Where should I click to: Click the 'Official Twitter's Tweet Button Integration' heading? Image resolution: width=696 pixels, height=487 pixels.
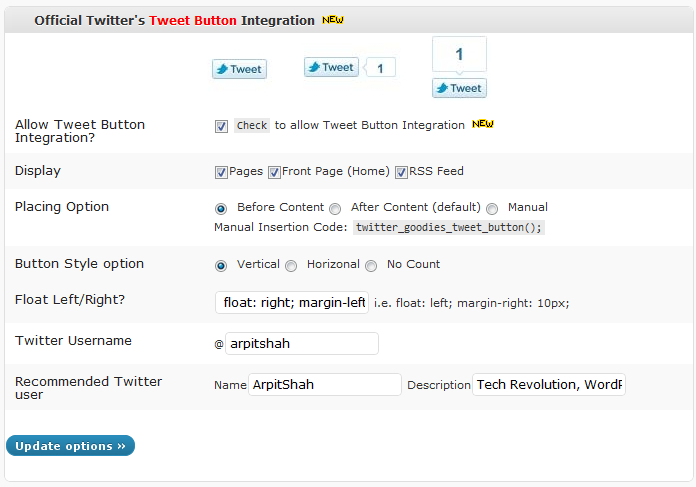[174, 20]
